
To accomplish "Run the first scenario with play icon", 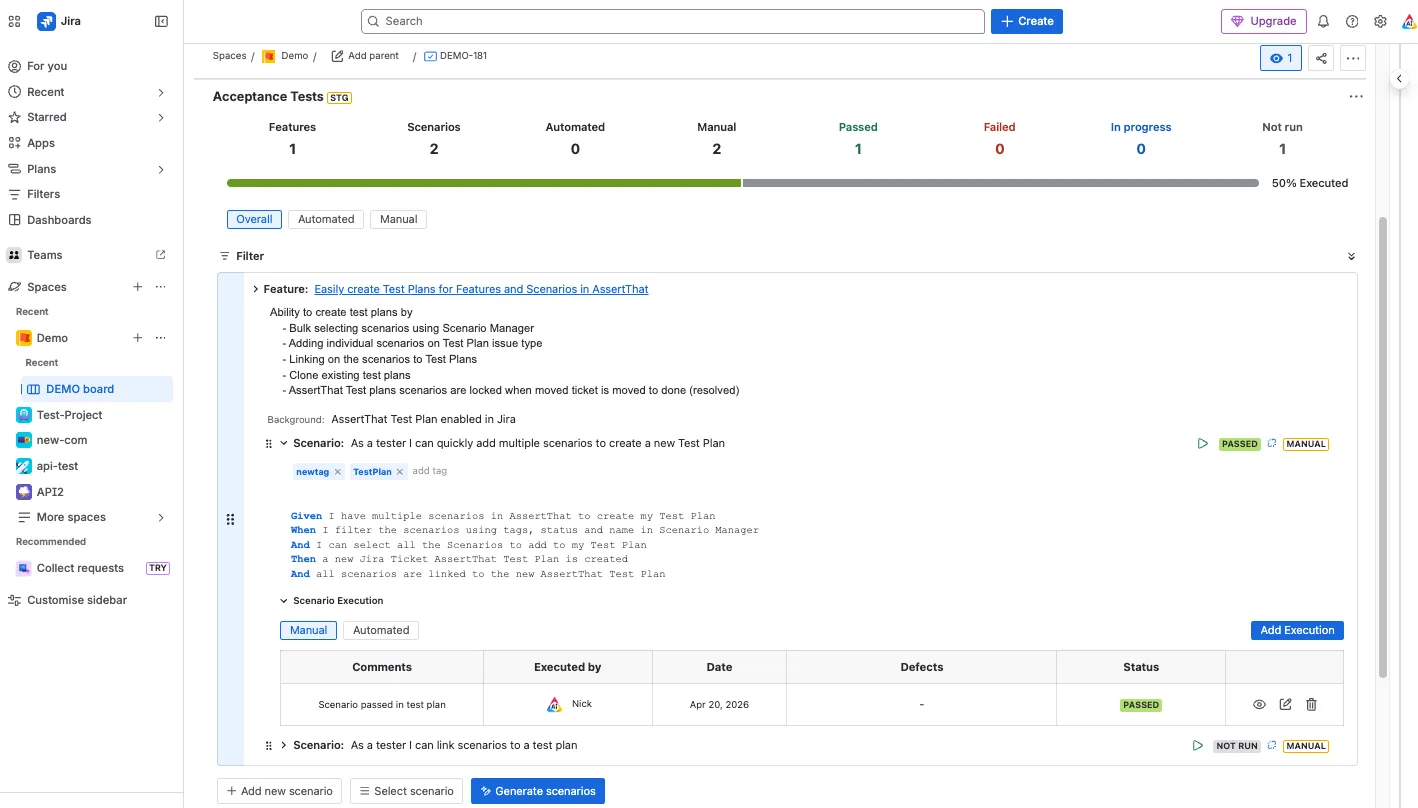I will [1202, 444].
